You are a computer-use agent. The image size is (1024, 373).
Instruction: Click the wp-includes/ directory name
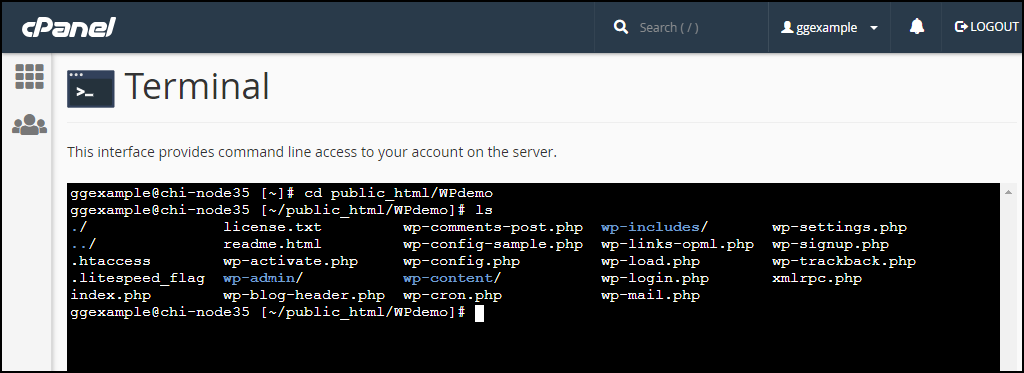coord(654,227)
